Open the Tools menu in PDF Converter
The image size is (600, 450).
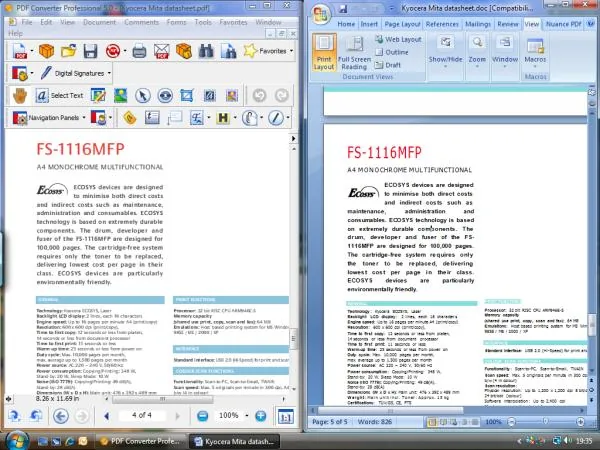(x=203, y=22)
